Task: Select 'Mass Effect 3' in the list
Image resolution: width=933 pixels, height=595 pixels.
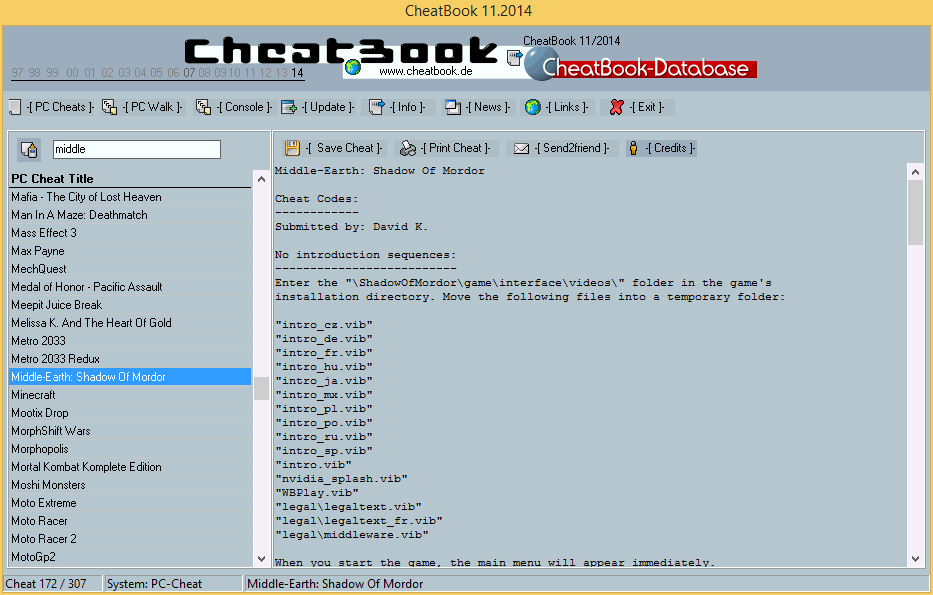Action: [130, 233]
